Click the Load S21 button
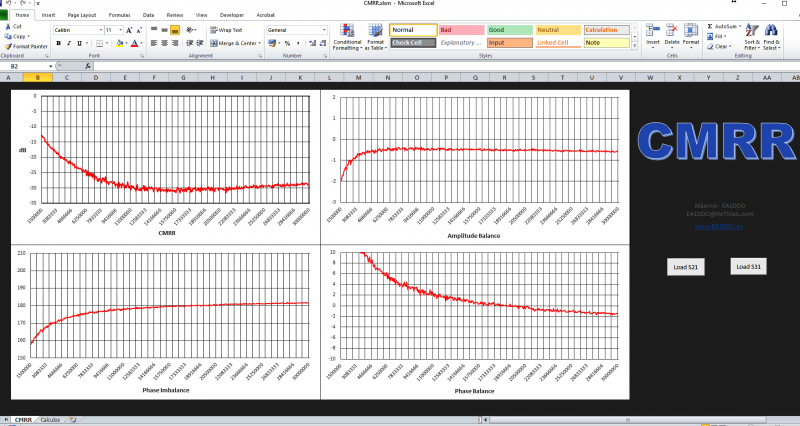 (686, 267)
